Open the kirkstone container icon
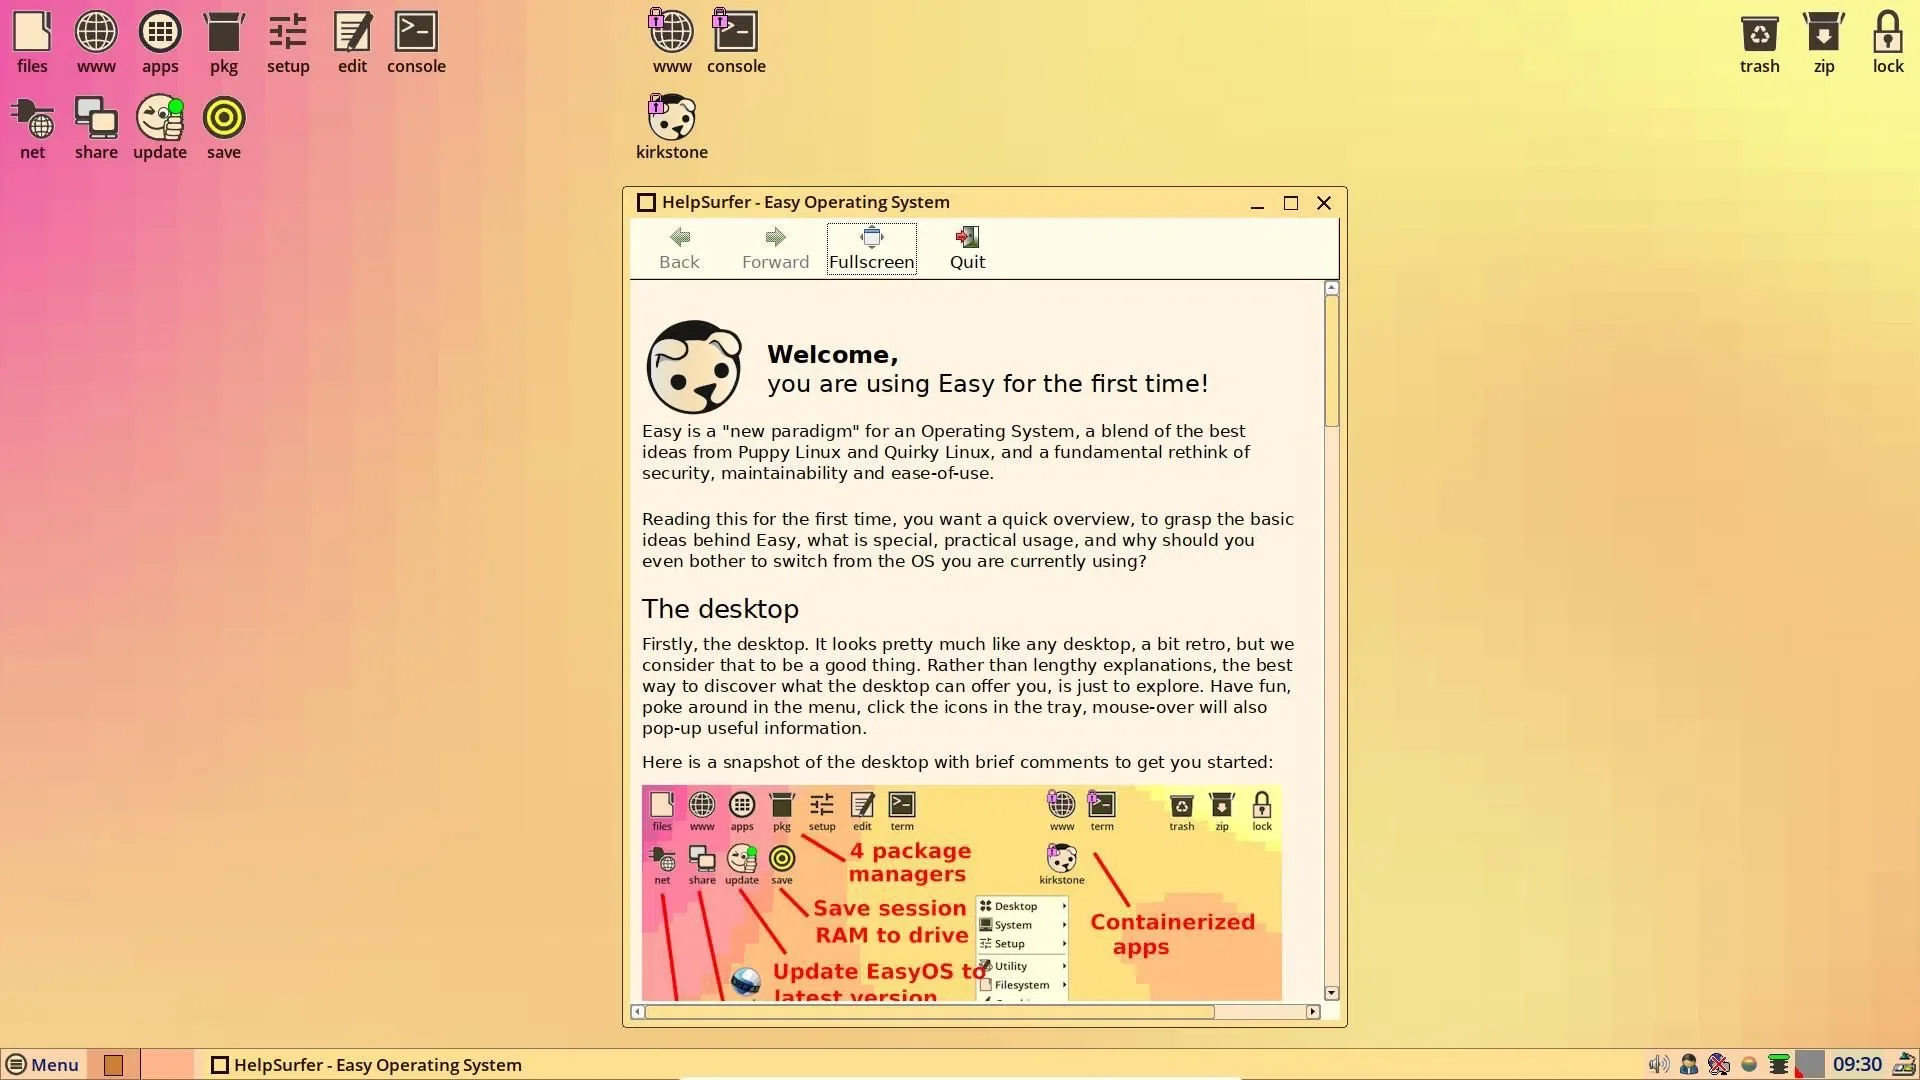This screenshot has width=1920, height=1080. point(672,128)
